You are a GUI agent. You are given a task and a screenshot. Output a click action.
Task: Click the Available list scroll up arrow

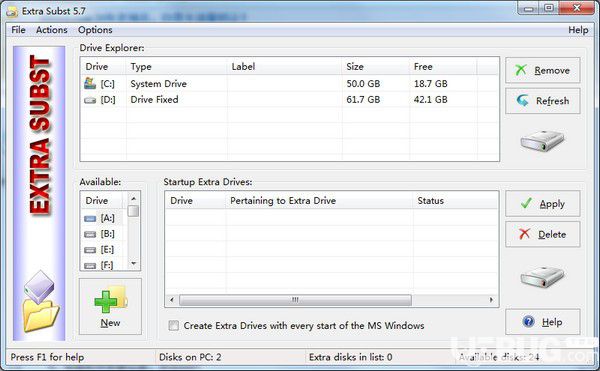[x=133, y=199]
